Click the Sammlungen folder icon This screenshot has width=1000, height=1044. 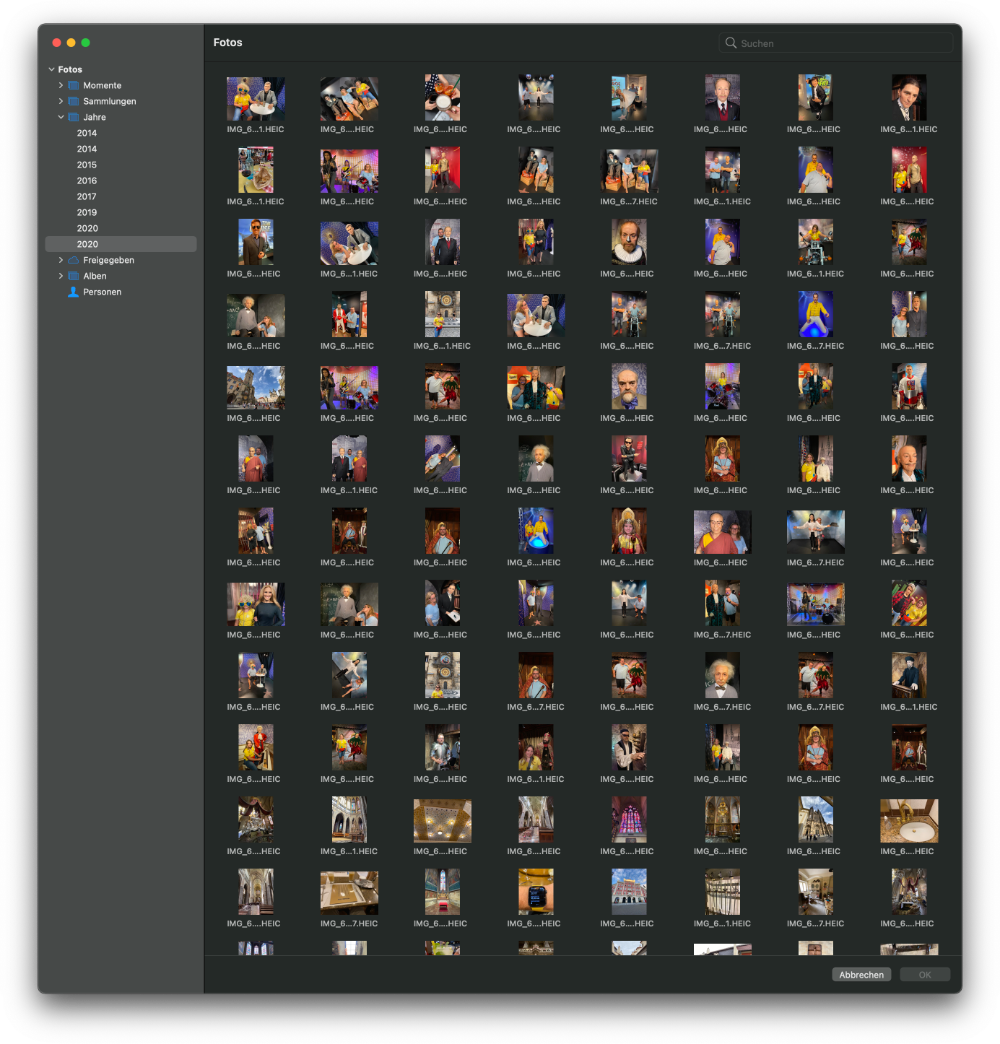[73, 102]
